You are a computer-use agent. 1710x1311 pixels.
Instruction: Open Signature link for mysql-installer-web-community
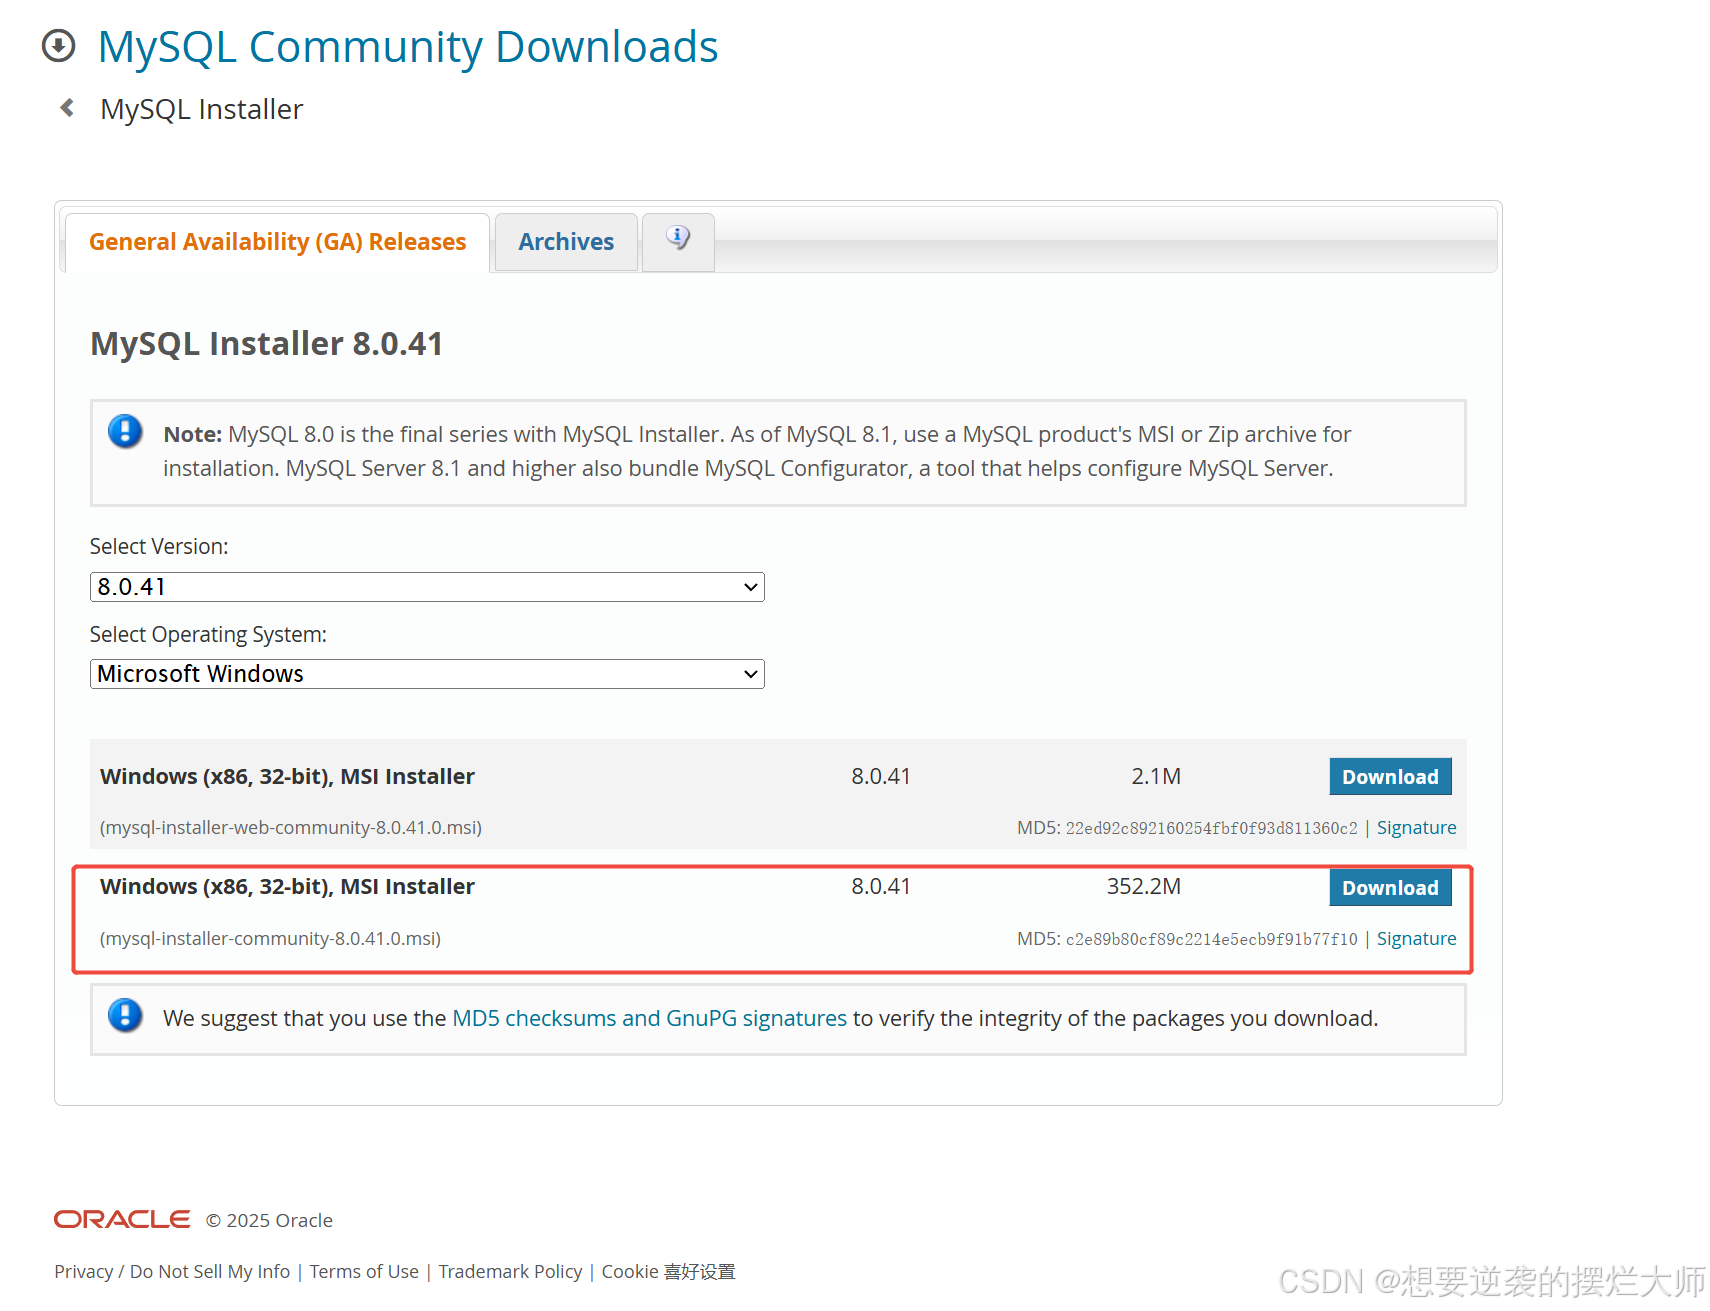click(1416, 828)
